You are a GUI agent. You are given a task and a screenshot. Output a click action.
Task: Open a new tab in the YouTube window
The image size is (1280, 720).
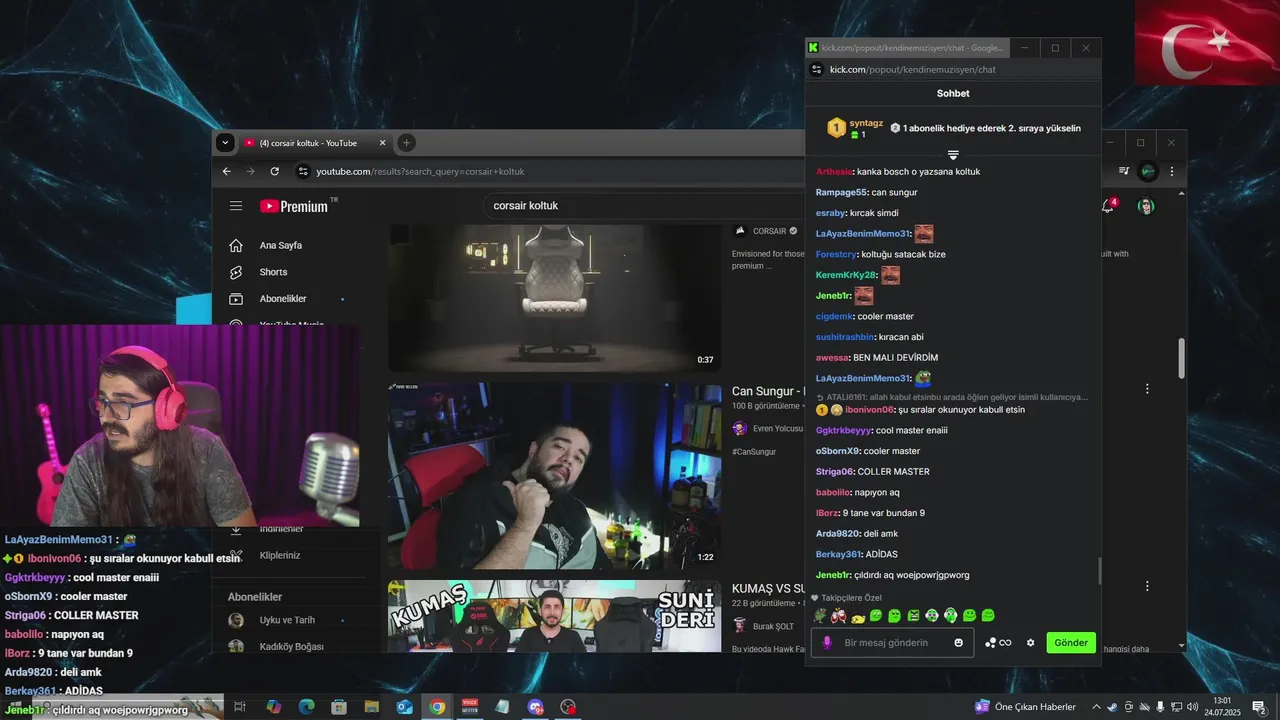(x=406, y=143)
